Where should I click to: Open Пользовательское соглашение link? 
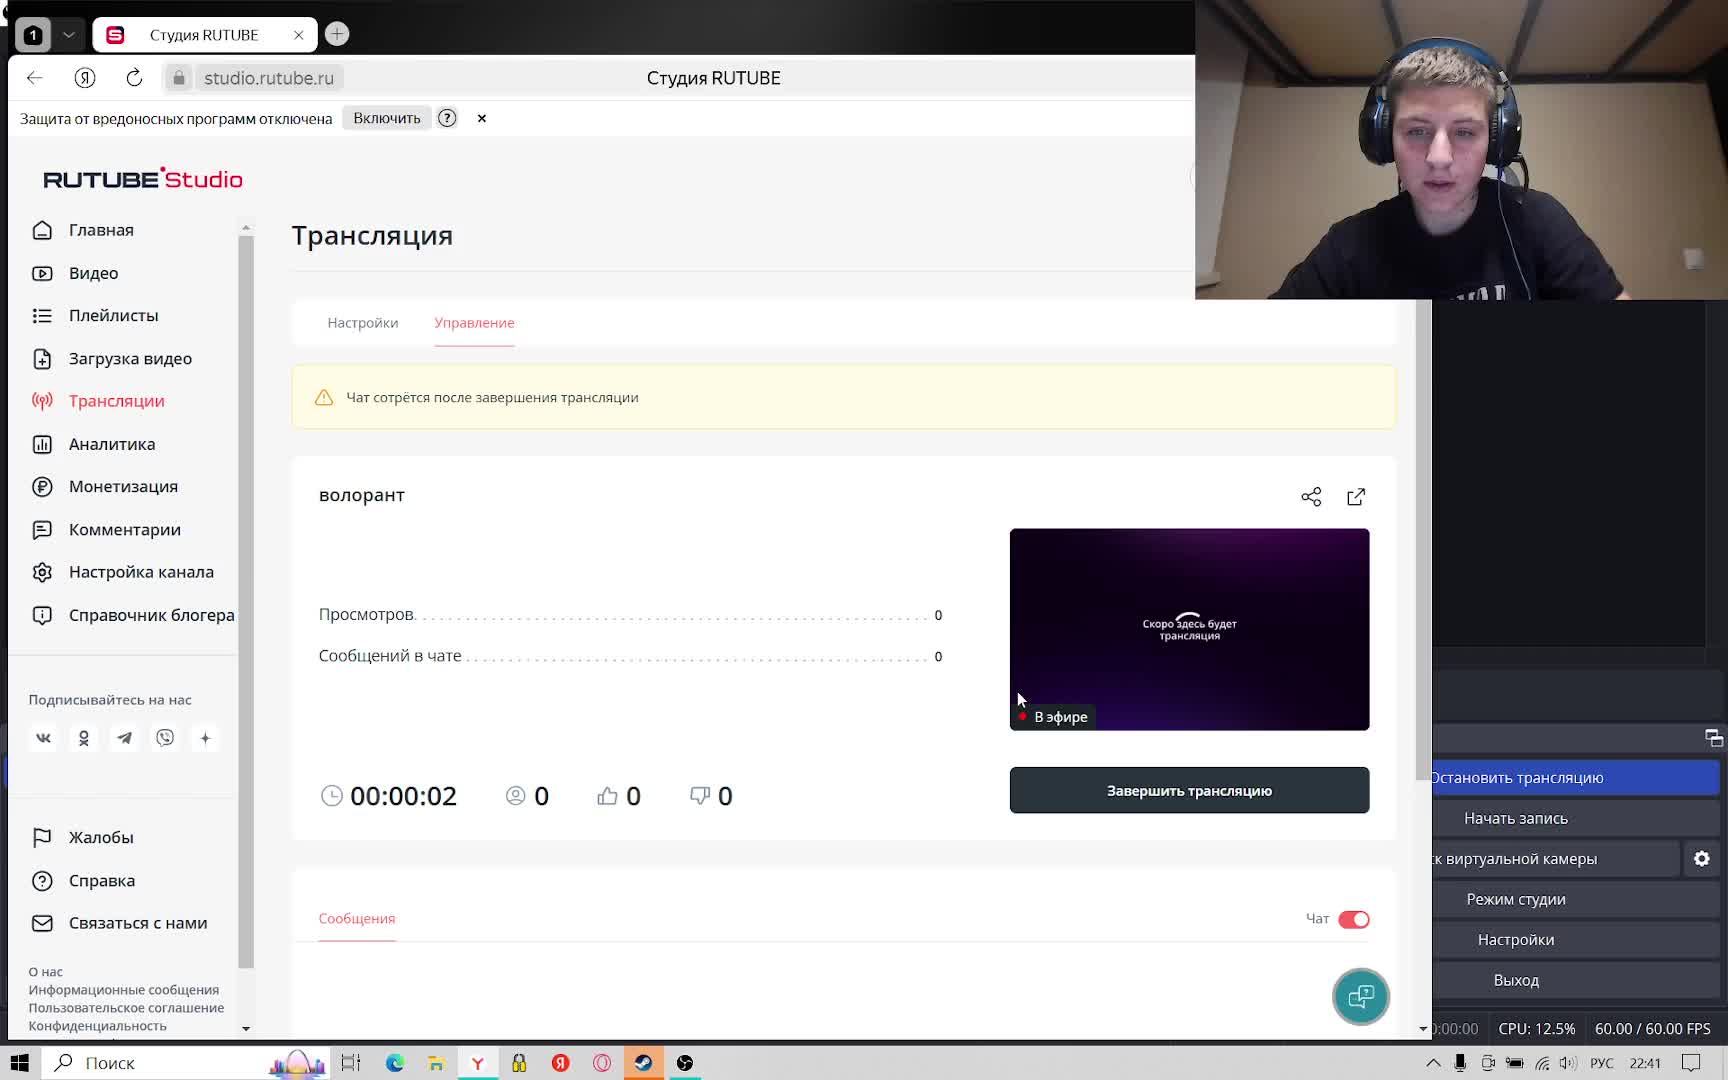126,1008
